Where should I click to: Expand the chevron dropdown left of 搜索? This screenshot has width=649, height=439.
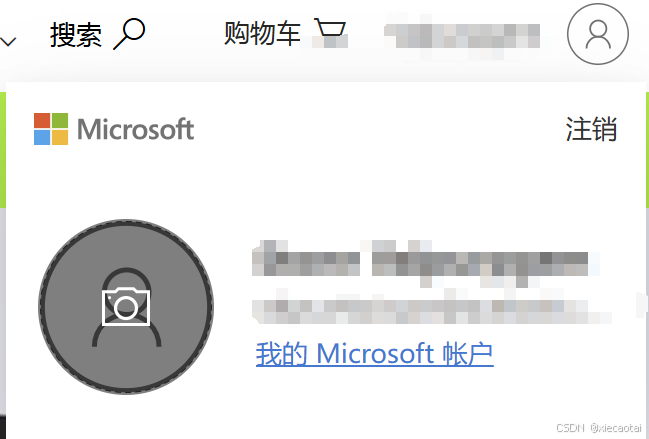8,41
